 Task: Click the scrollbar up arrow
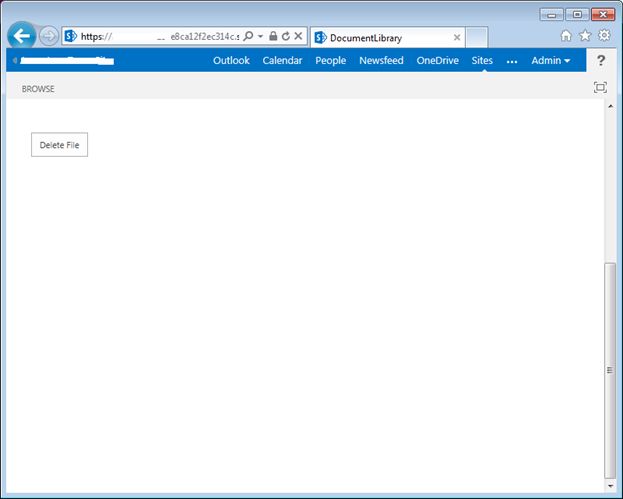610,106
